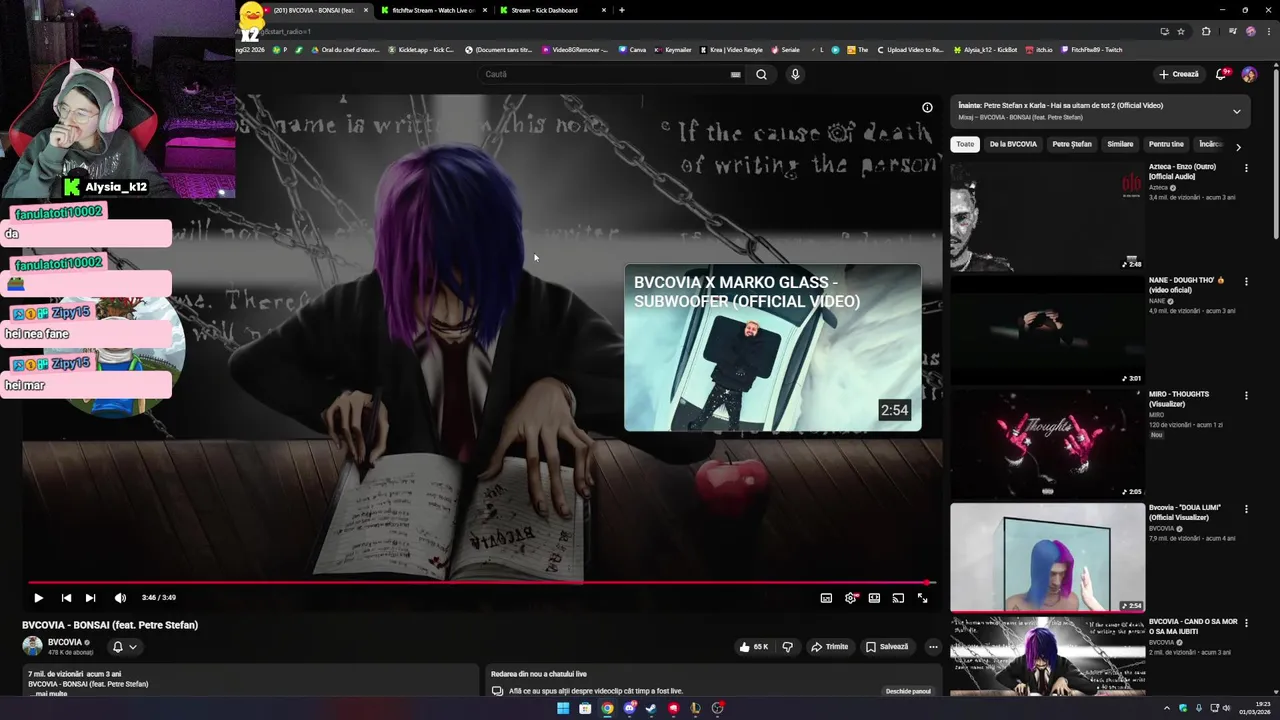Open the player settings gear
This screenshot has height=720, width=1280.
[850, 598]
